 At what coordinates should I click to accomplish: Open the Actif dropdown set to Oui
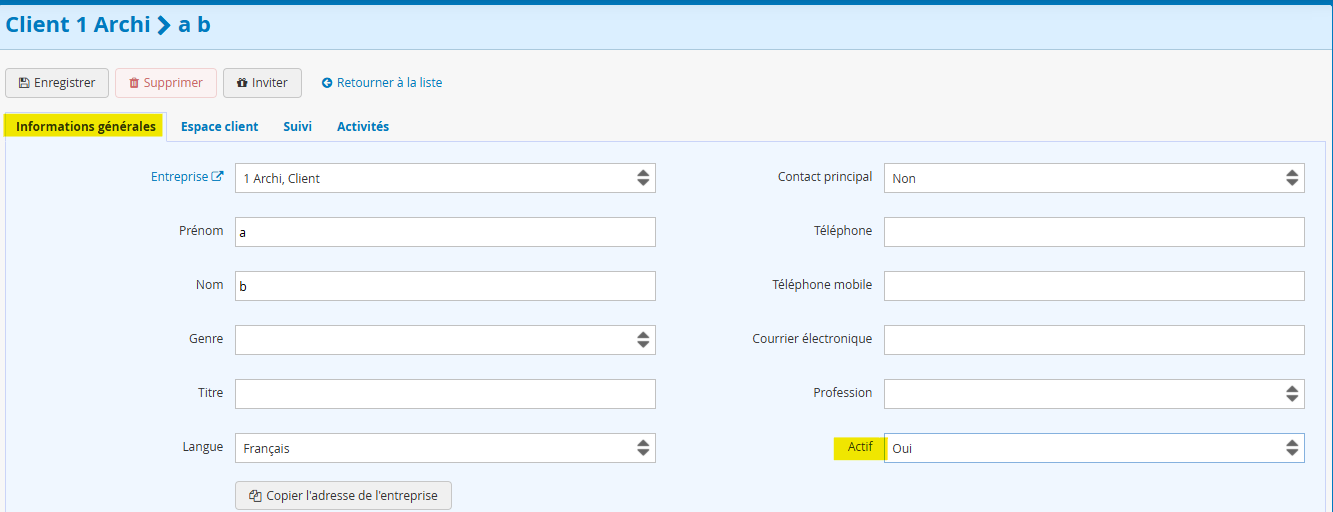tap(1094, 448)
